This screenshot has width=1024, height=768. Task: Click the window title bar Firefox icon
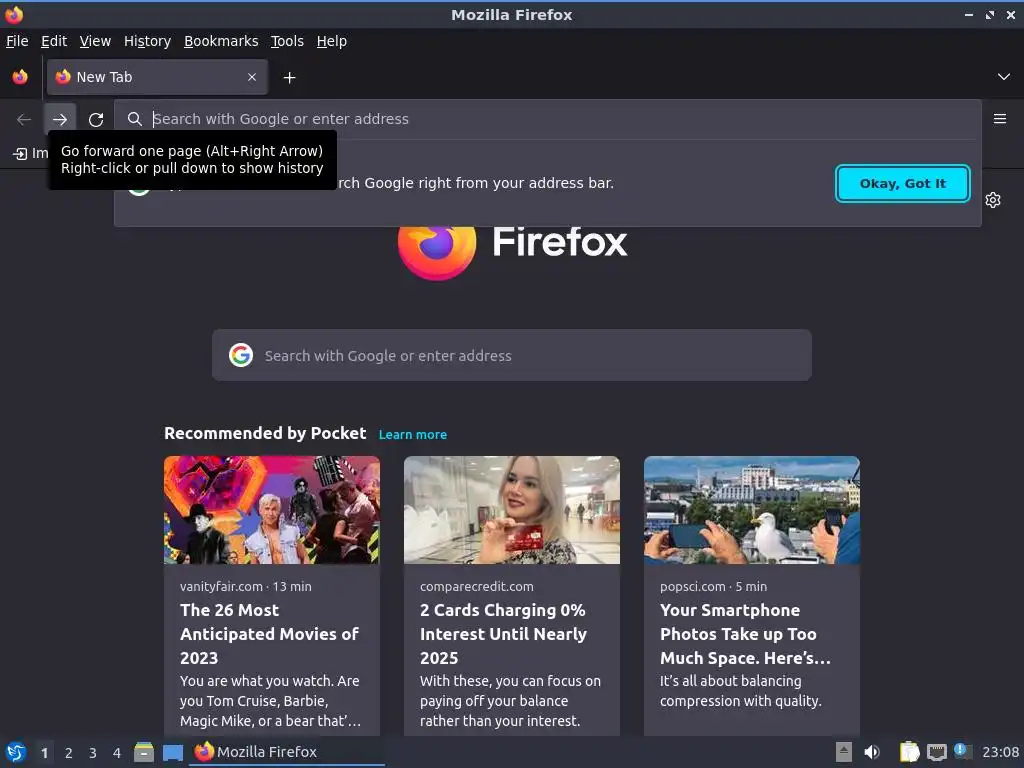14,14
